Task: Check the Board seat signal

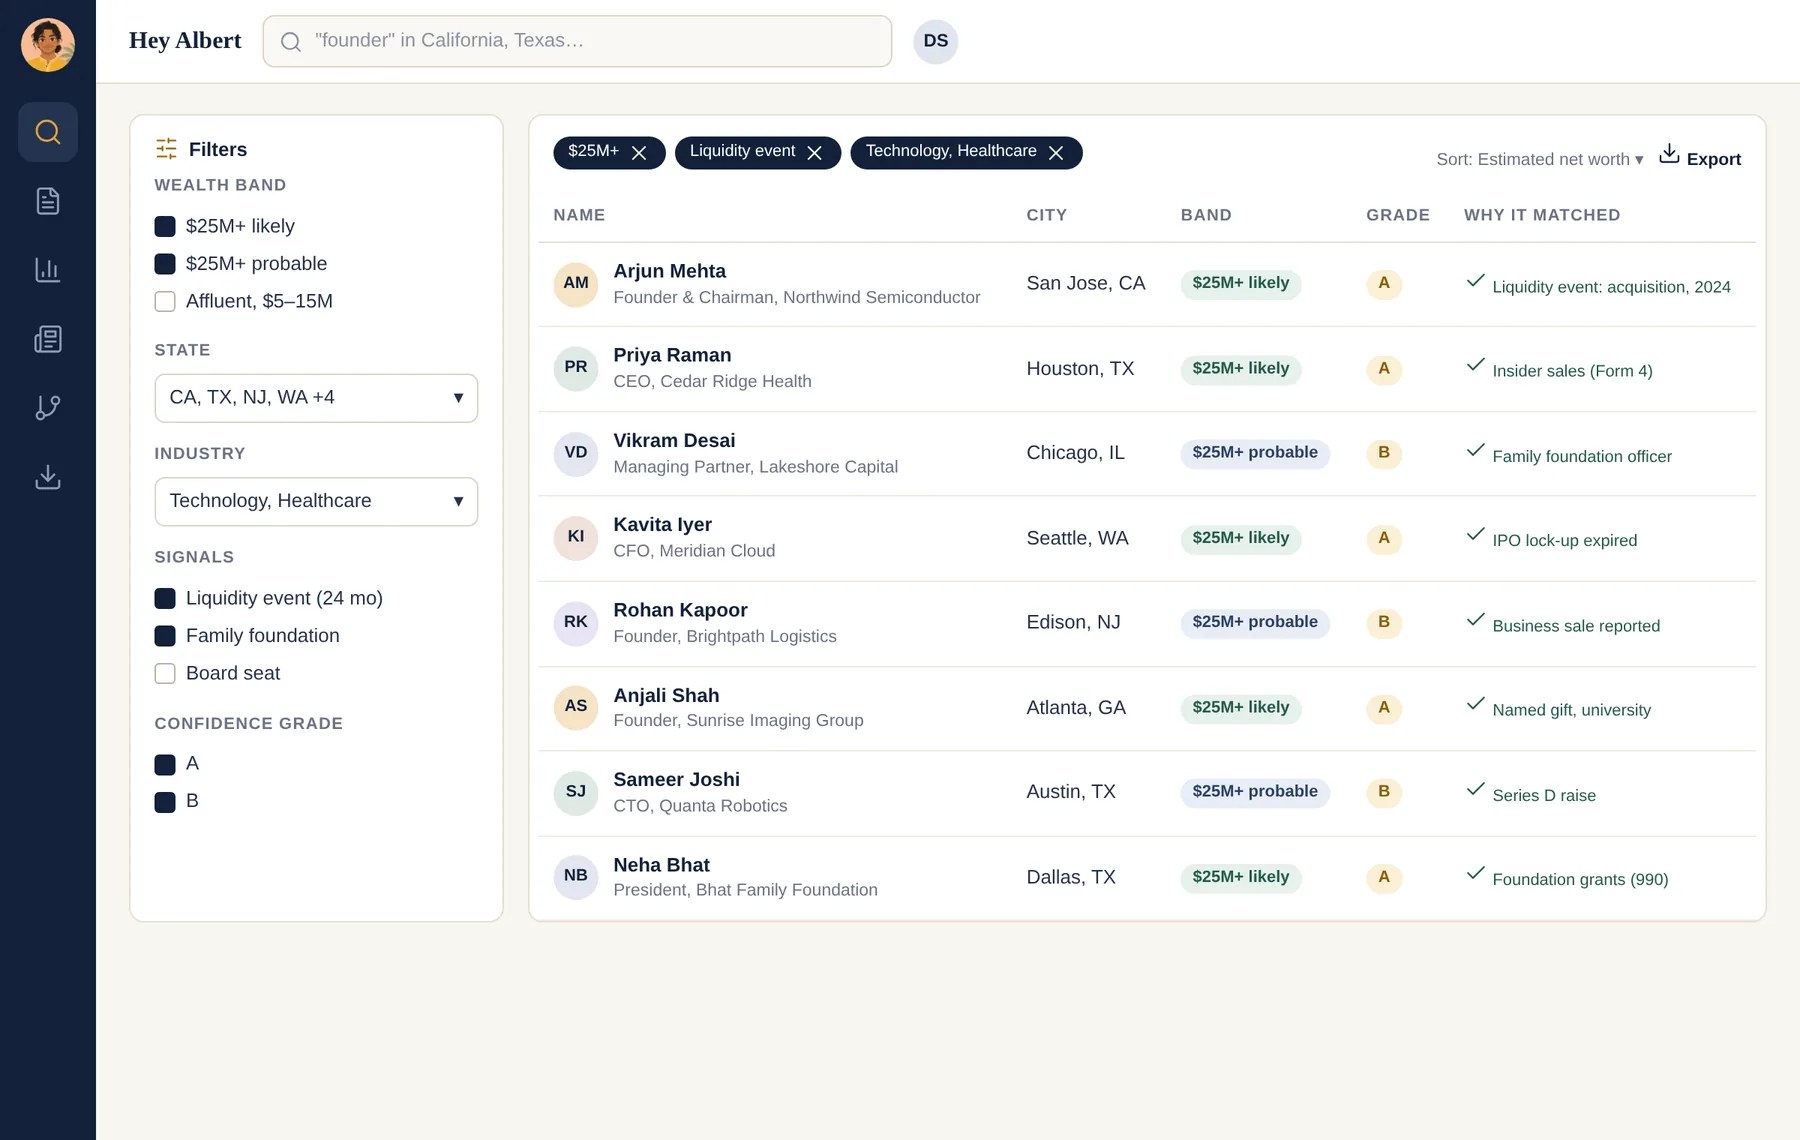Action: click(165, 673)
